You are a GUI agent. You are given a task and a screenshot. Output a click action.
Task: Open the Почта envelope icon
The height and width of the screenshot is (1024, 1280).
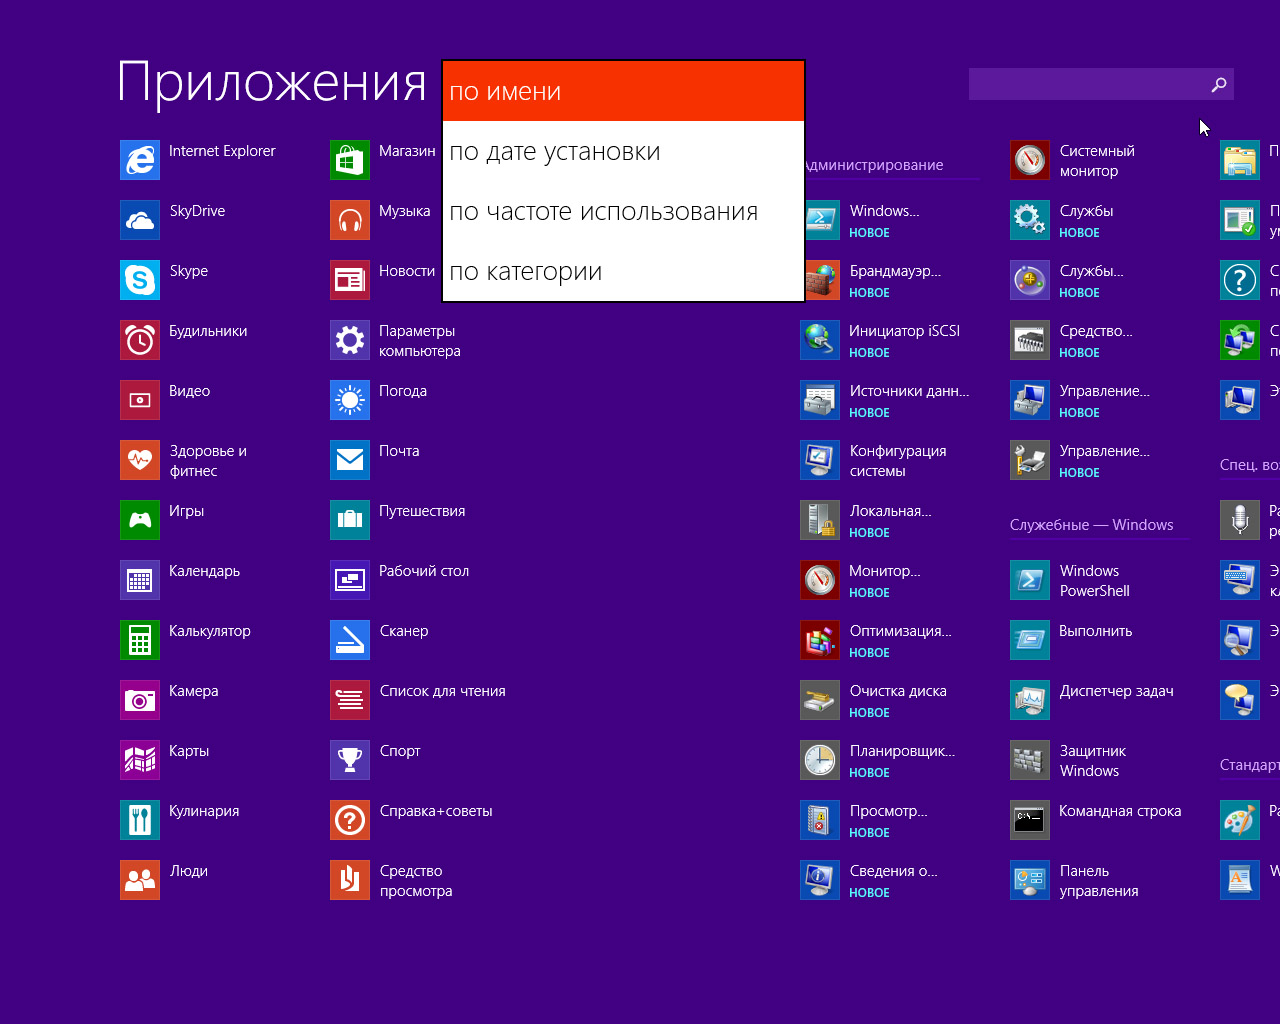[350, 460]
